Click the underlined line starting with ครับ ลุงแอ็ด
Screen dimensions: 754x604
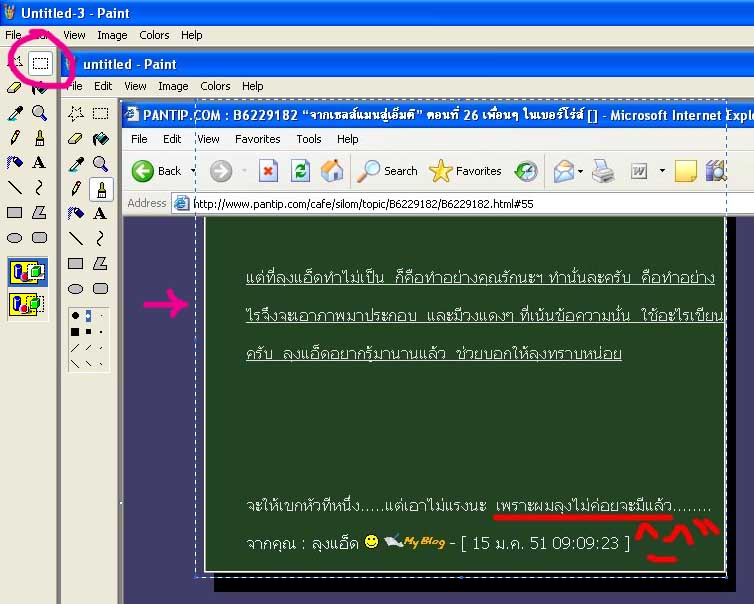(433, 353)
